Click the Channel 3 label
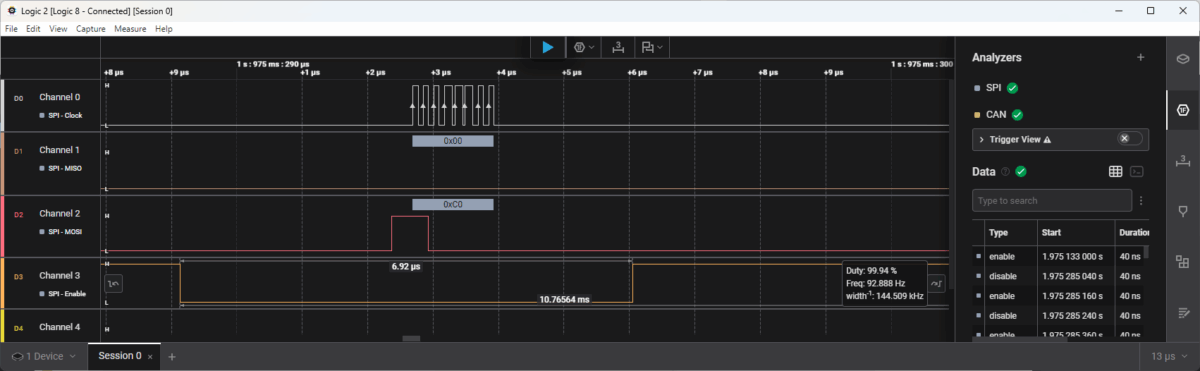The width and height of the screenshot is (1200, 371). [59, 275]
